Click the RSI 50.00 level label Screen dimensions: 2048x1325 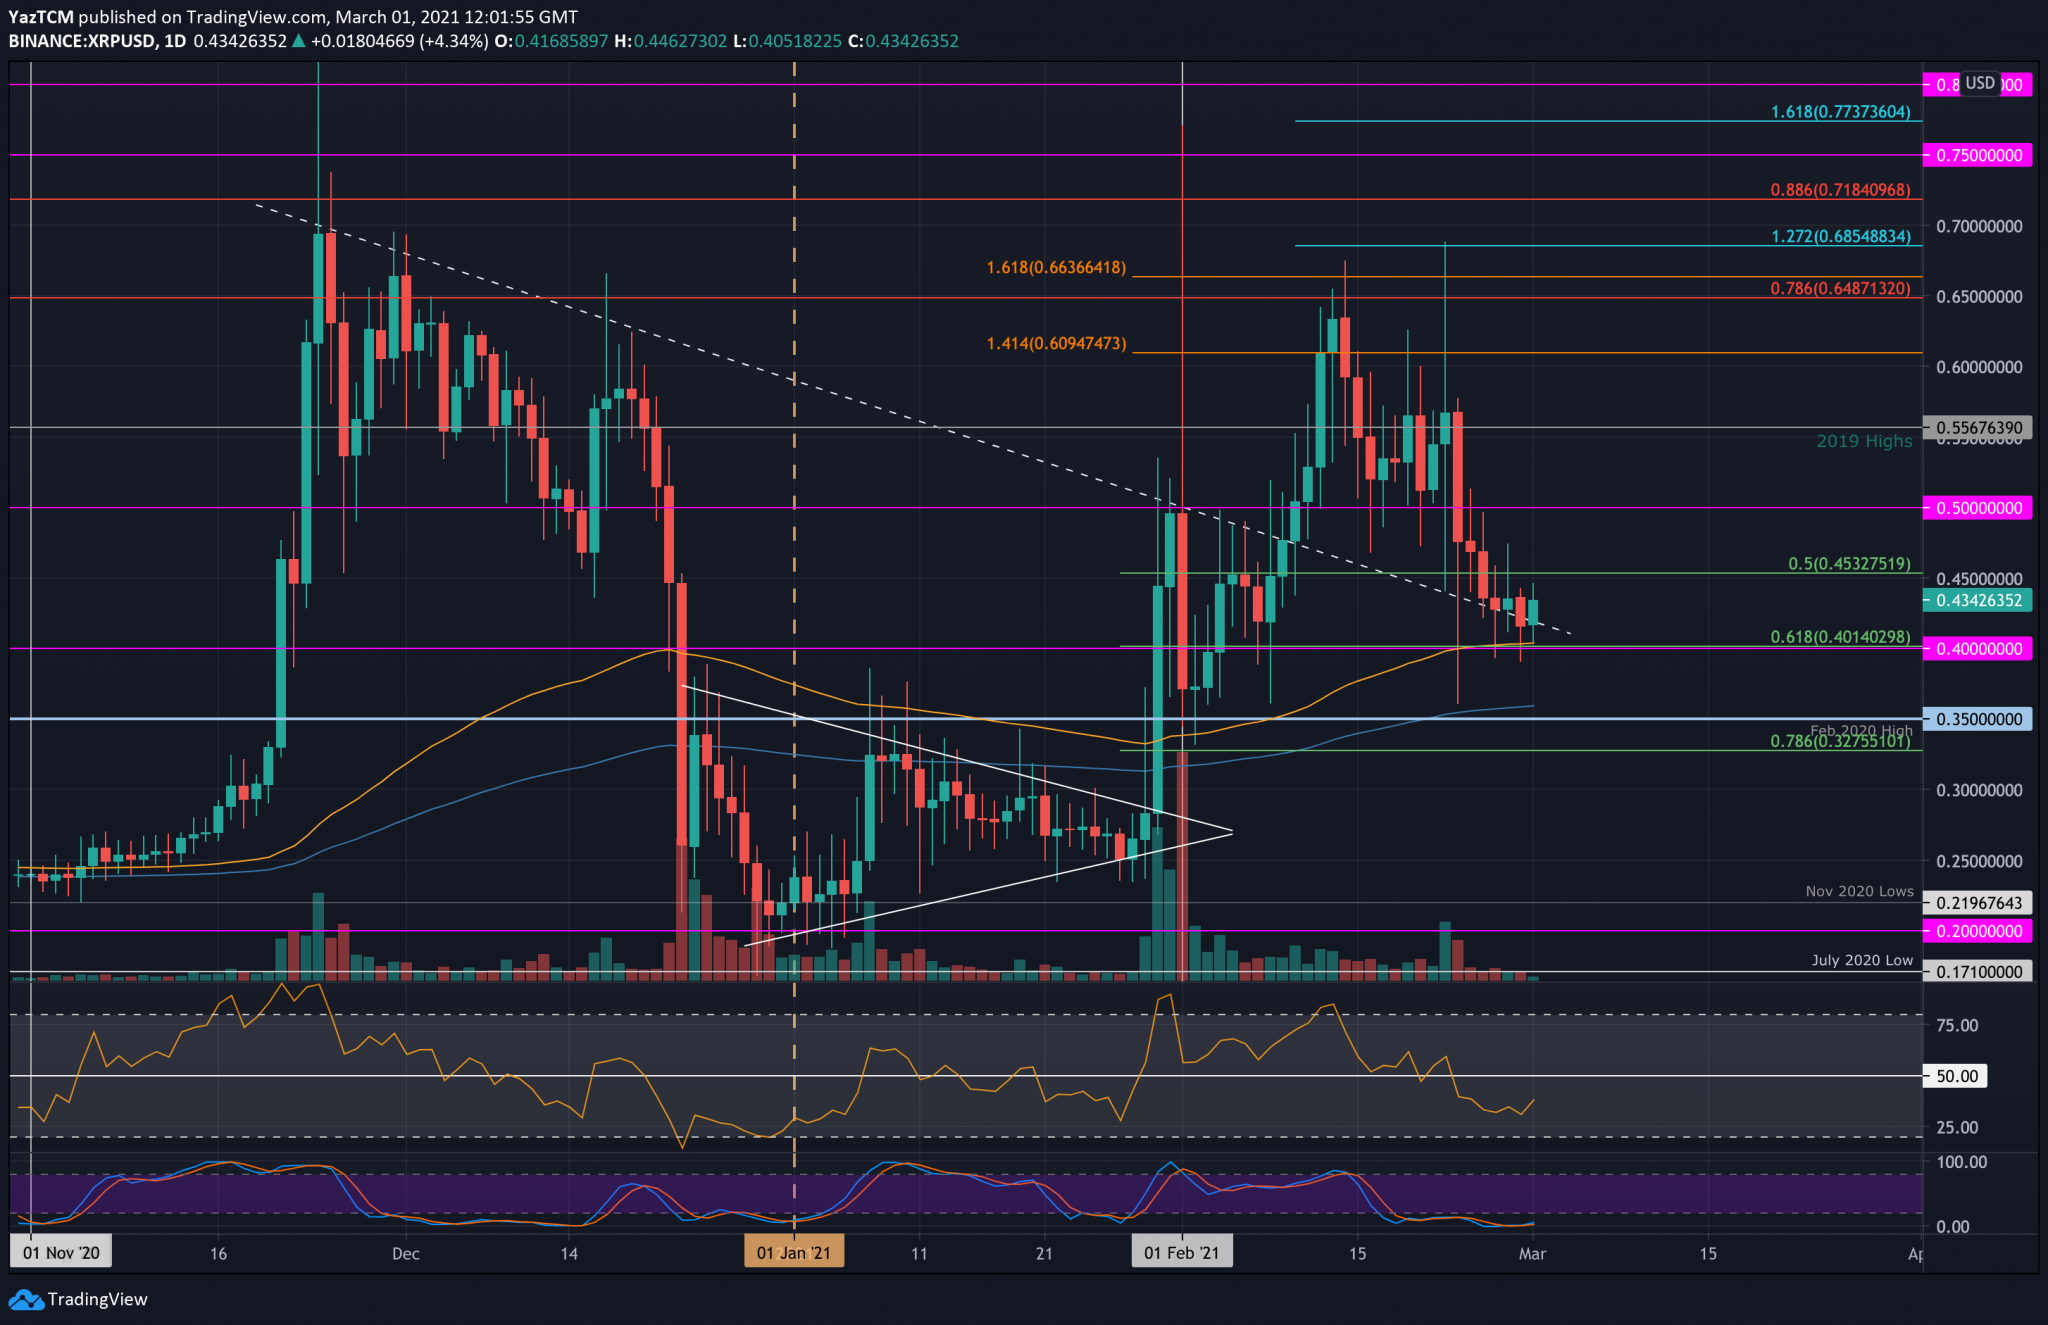1956,1076
